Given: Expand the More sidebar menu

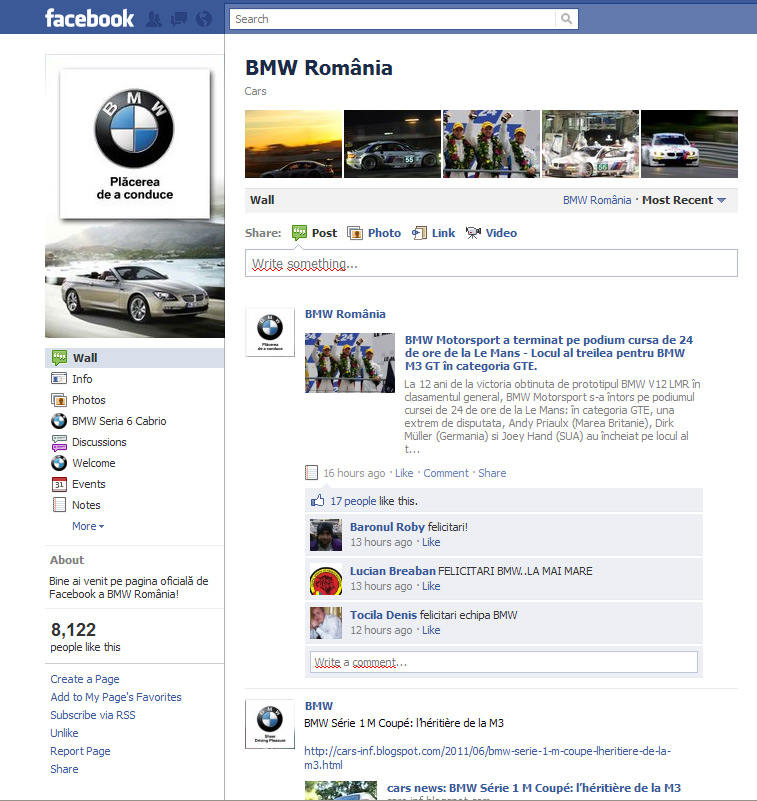Looking at the screenshot, I should tap(88, 526).
